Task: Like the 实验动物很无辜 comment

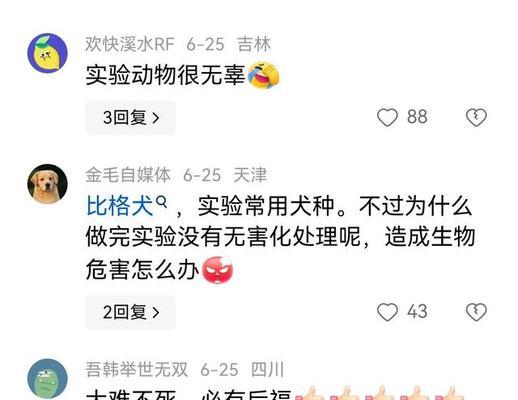Action: pos(387,118)
